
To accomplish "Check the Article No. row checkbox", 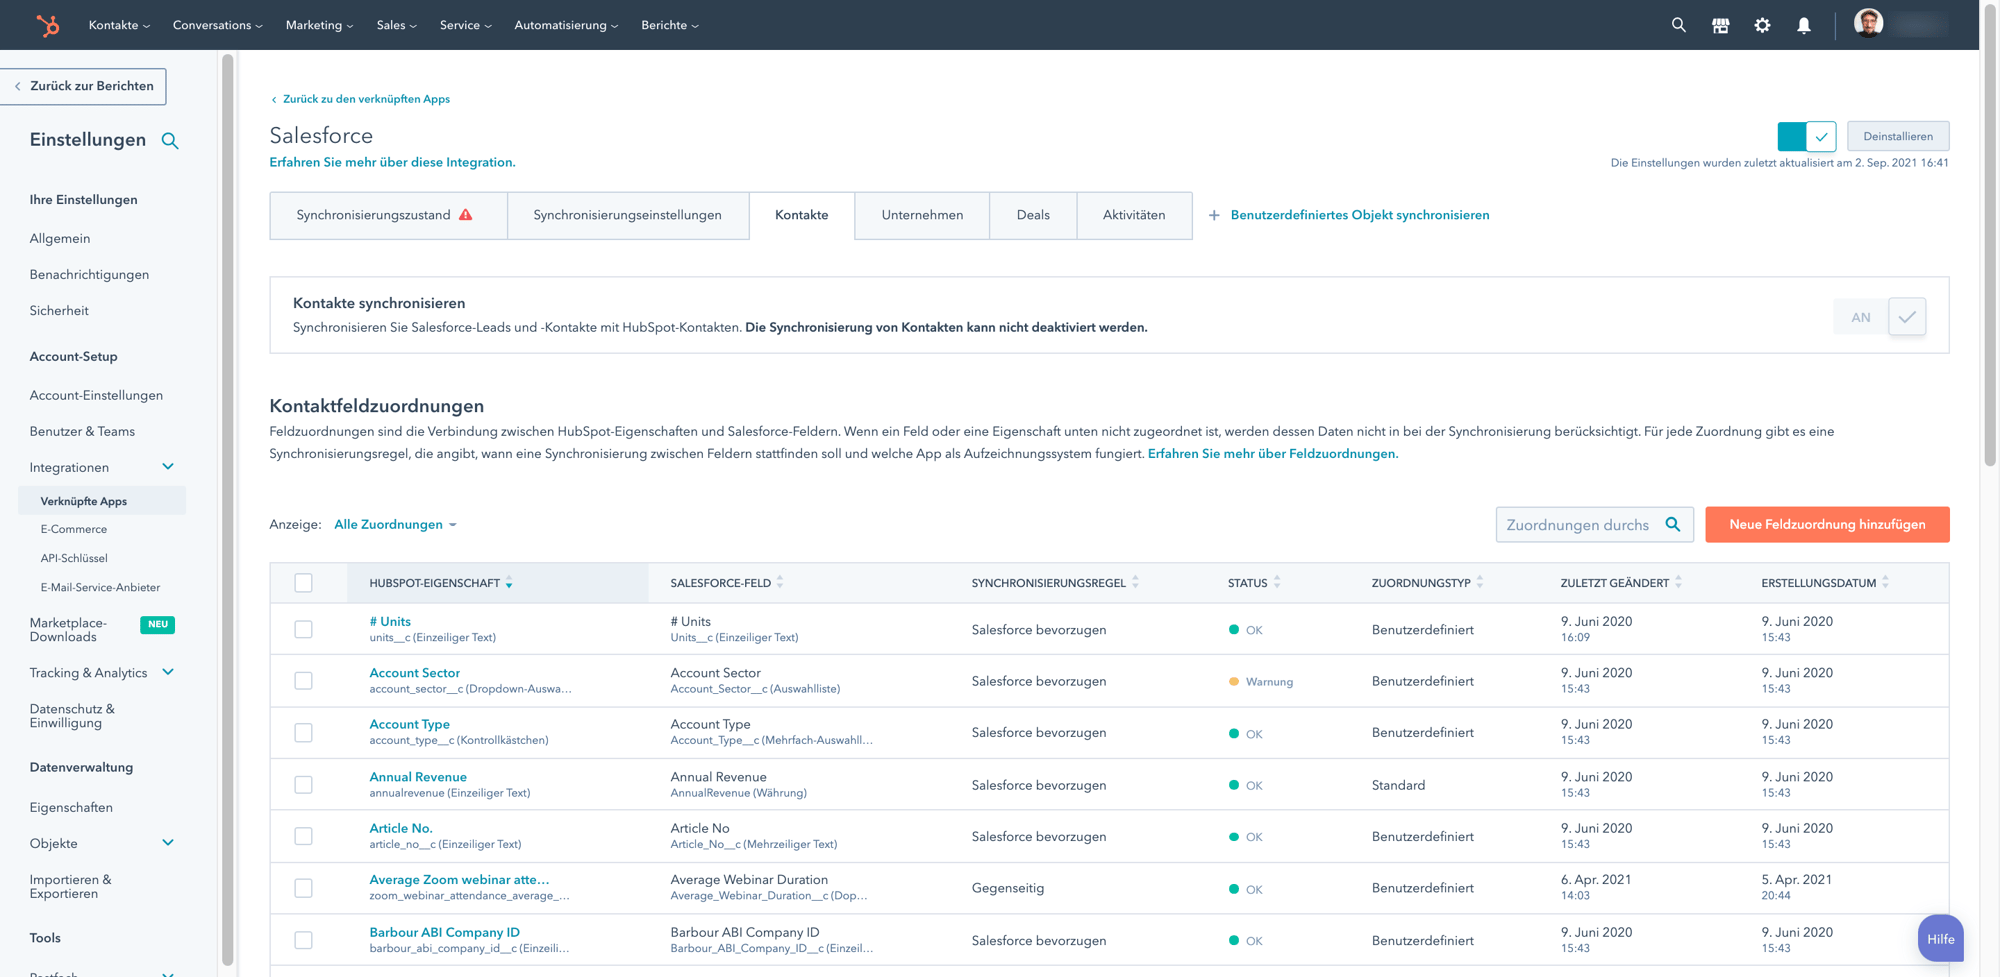I will pos(303,836).
